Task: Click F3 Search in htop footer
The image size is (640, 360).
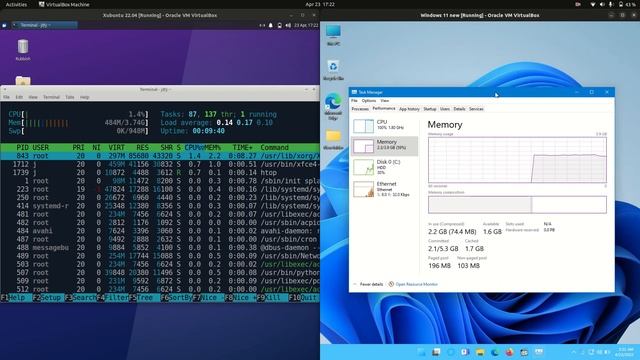Action: pos(80,298)
